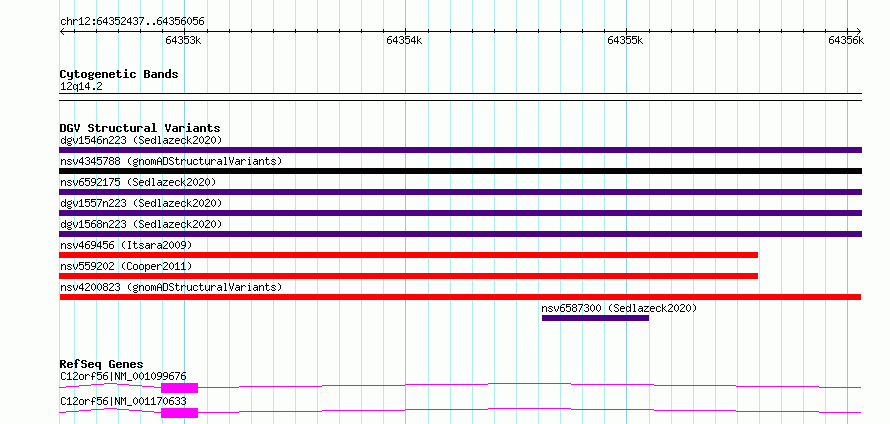Click the C12orf56|NM_001170633 transcript label
This screenshot has width=890, height=424.
(x=123, y=401)
